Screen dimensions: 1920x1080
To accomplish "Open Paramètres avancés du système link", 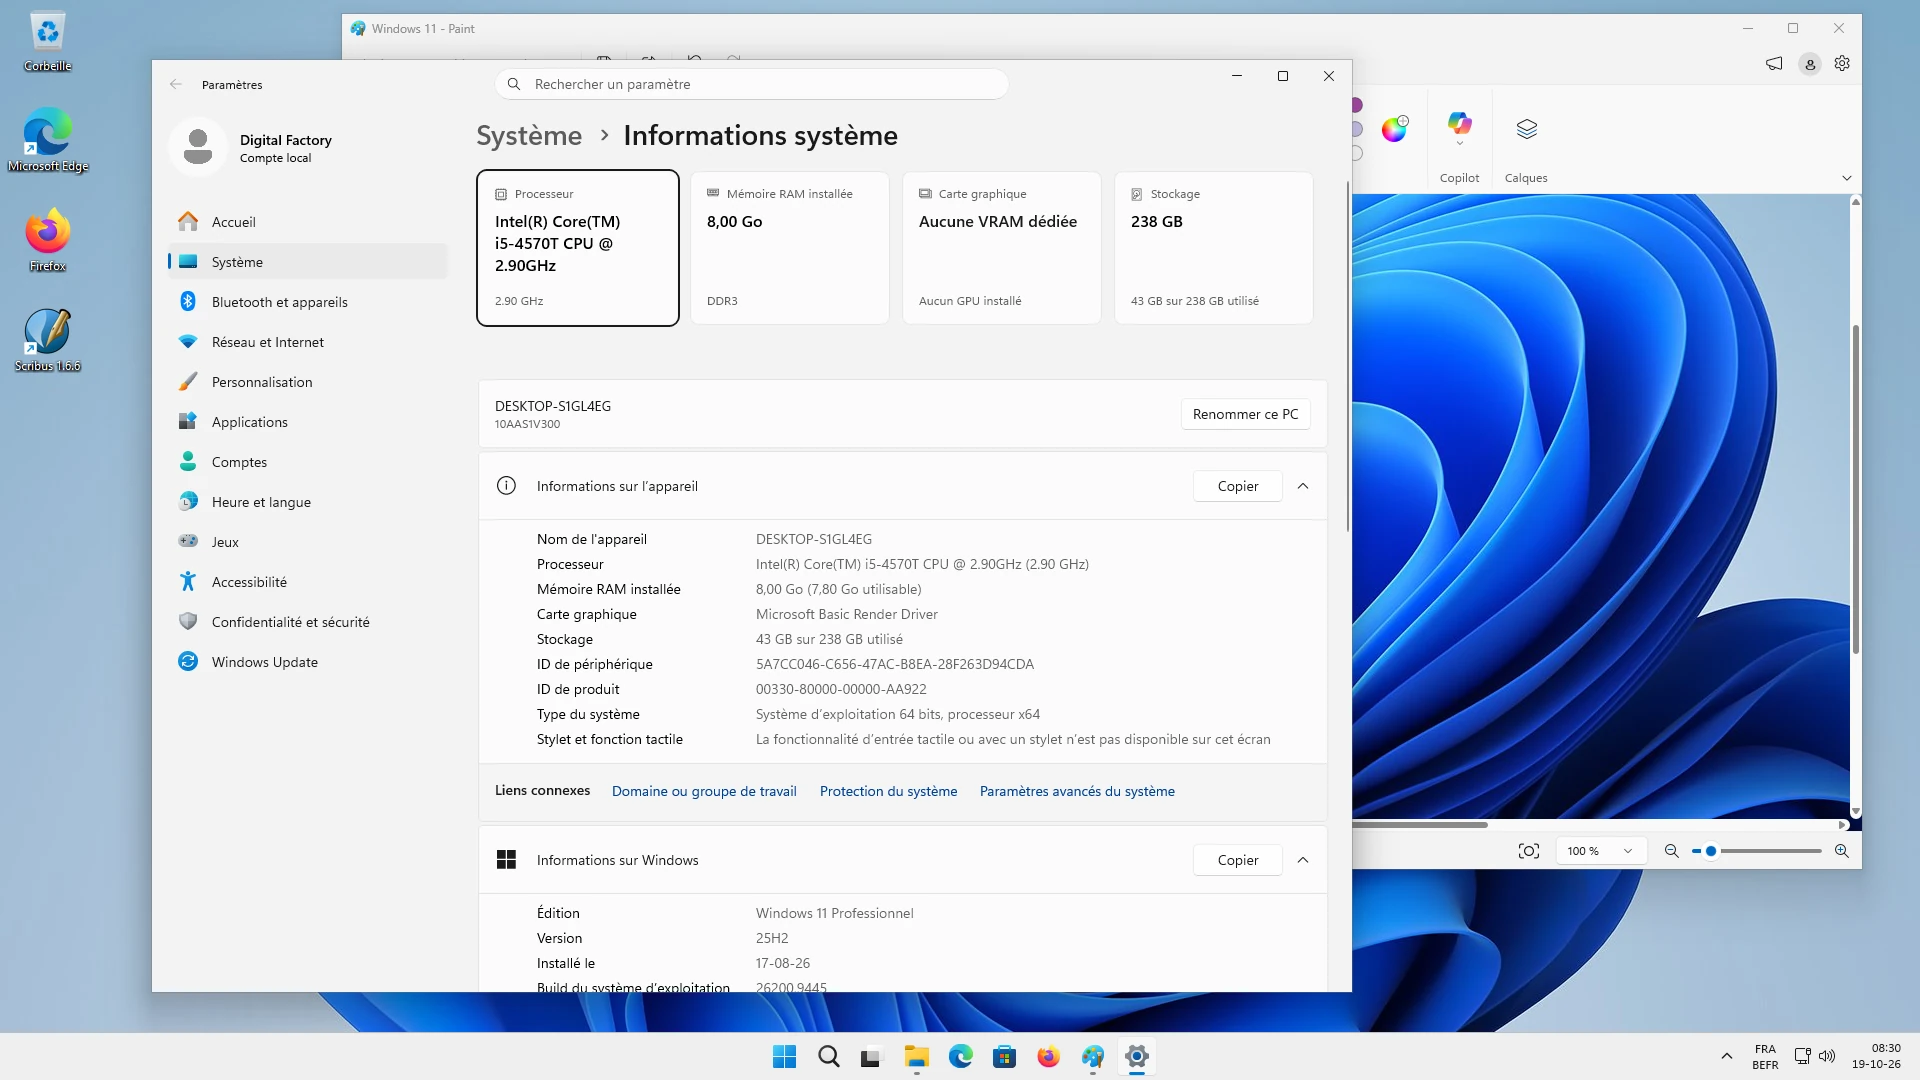I will [x=1077, y=791].
